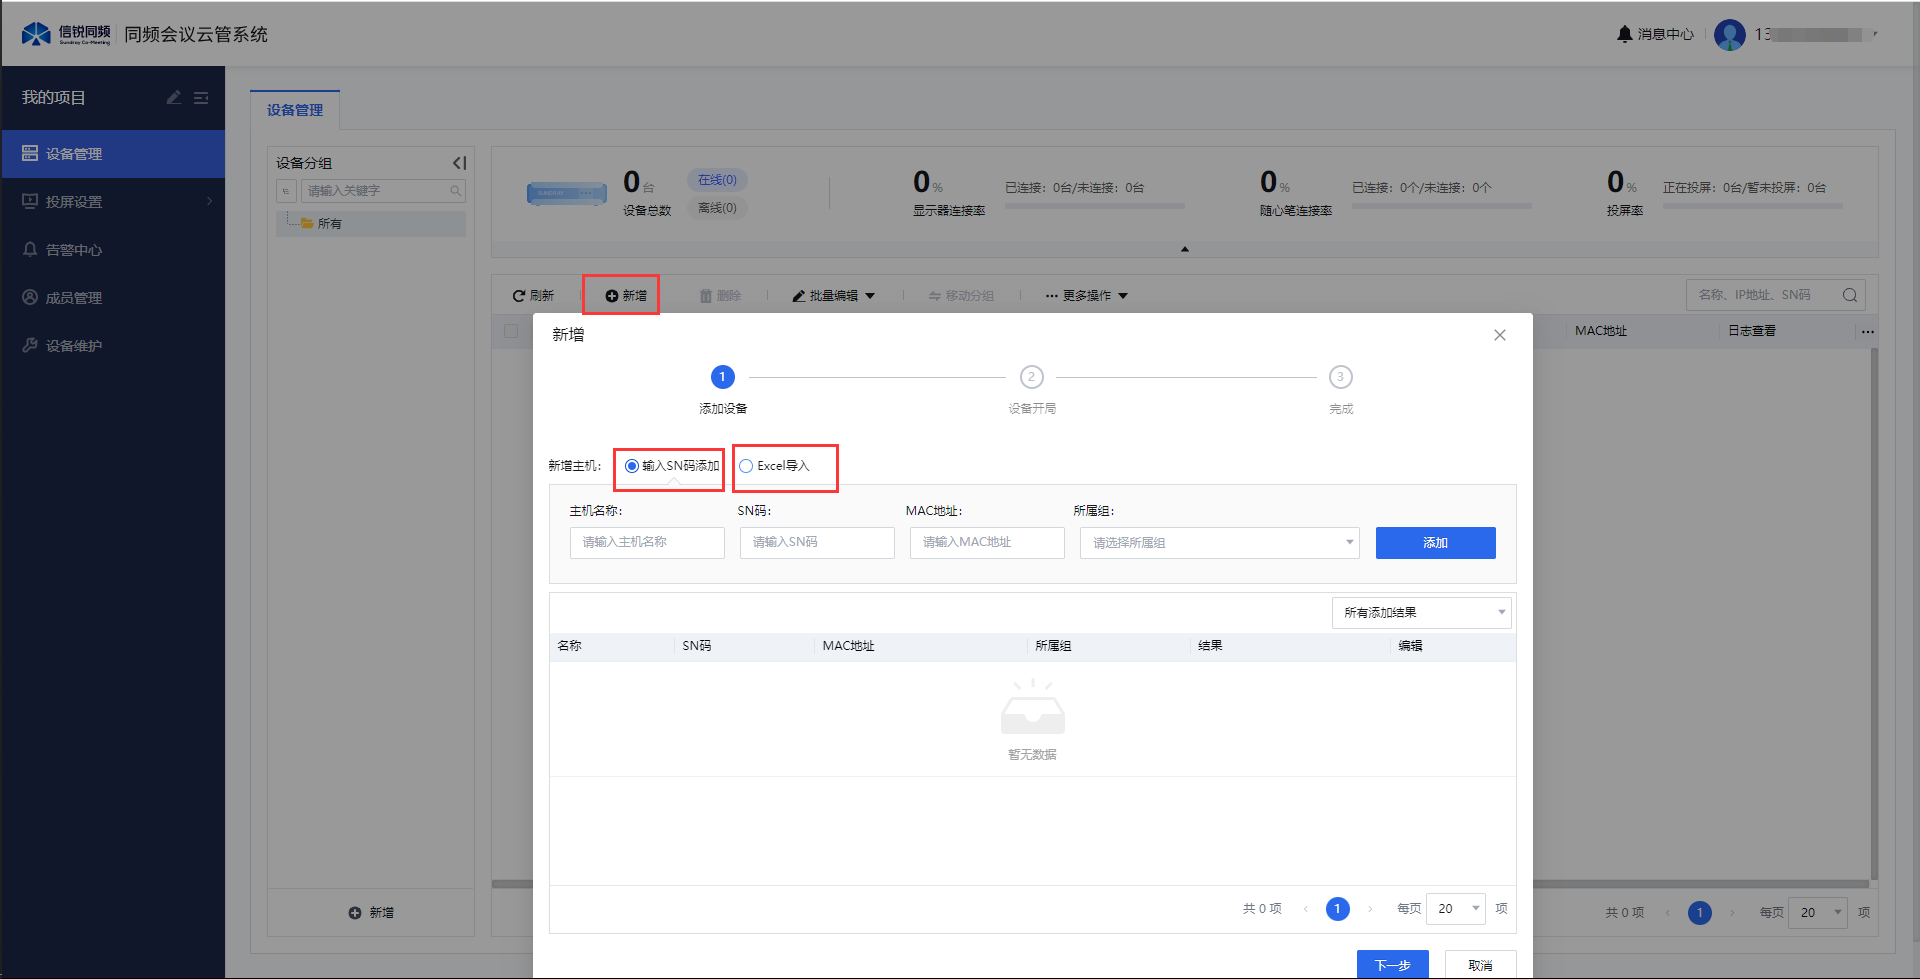Image resolution: width=1920 pixels, height=979 pixels.
Task: Tick the select-all checkbox in device table
Action: [x=511, y=331]
